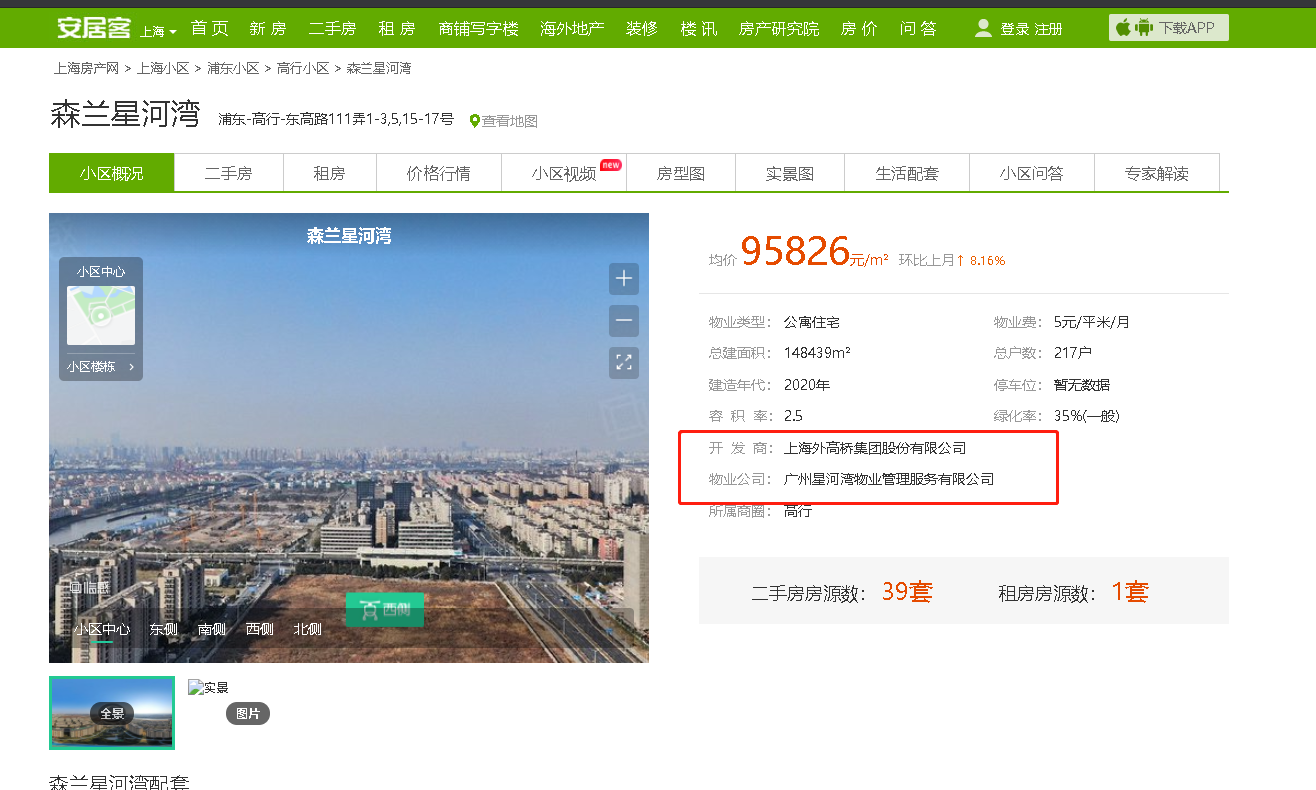
Task: Open the 图片 thumbnail
Action: tap(248, 713)
